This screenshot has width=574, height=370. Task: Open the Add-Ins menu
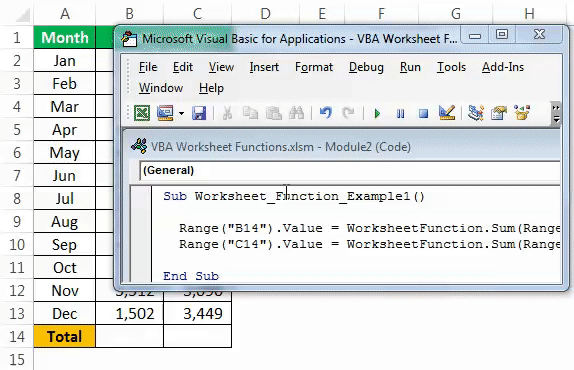point(503,67)
